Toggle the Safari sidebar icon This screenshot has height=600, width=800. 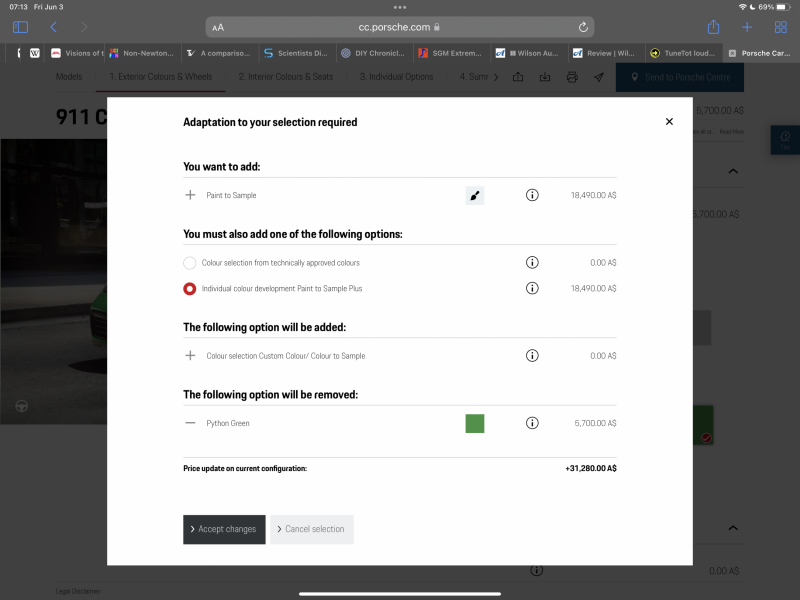(20, 27)
